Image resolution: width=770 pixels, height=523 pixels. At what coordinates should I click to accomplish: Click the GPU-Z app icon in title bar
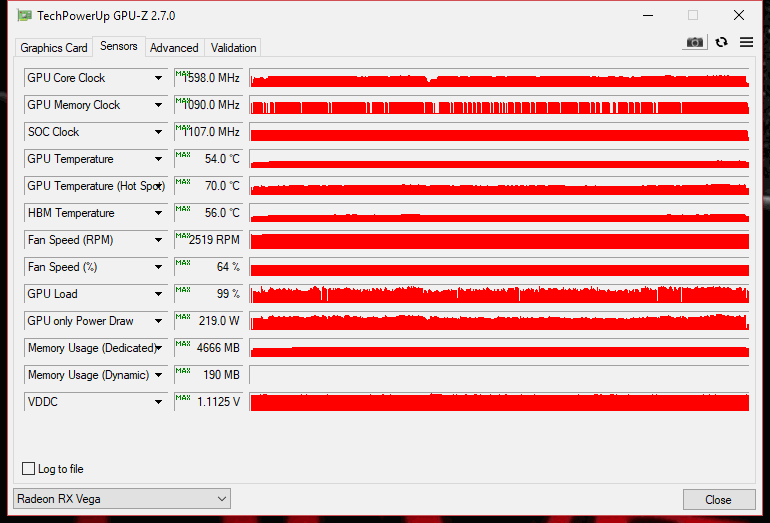click(x=25, y=16)
